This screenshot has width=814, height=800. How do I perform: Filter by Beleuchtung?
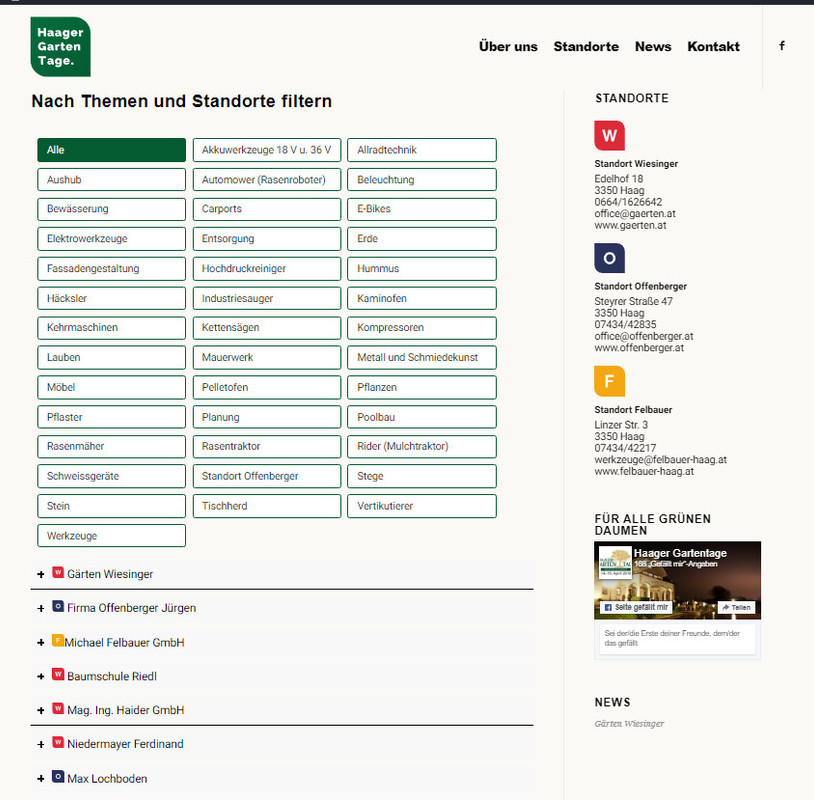click(422, 180)
